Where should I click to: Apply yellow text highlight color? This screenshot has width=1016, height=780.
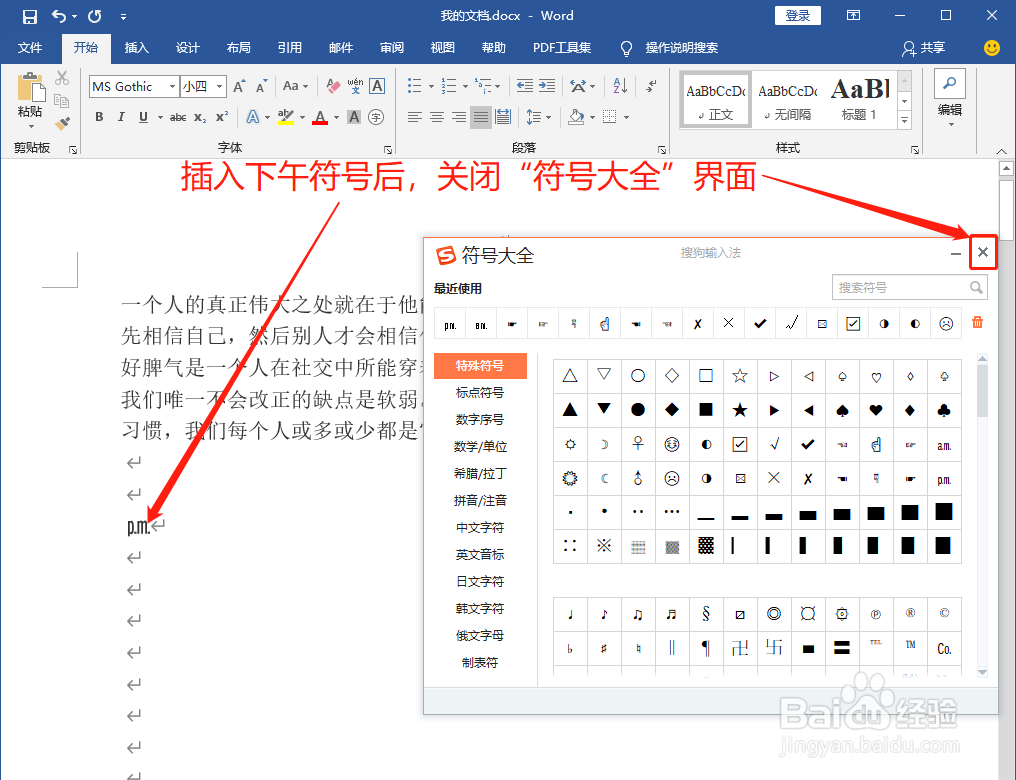tap(284, 117)
